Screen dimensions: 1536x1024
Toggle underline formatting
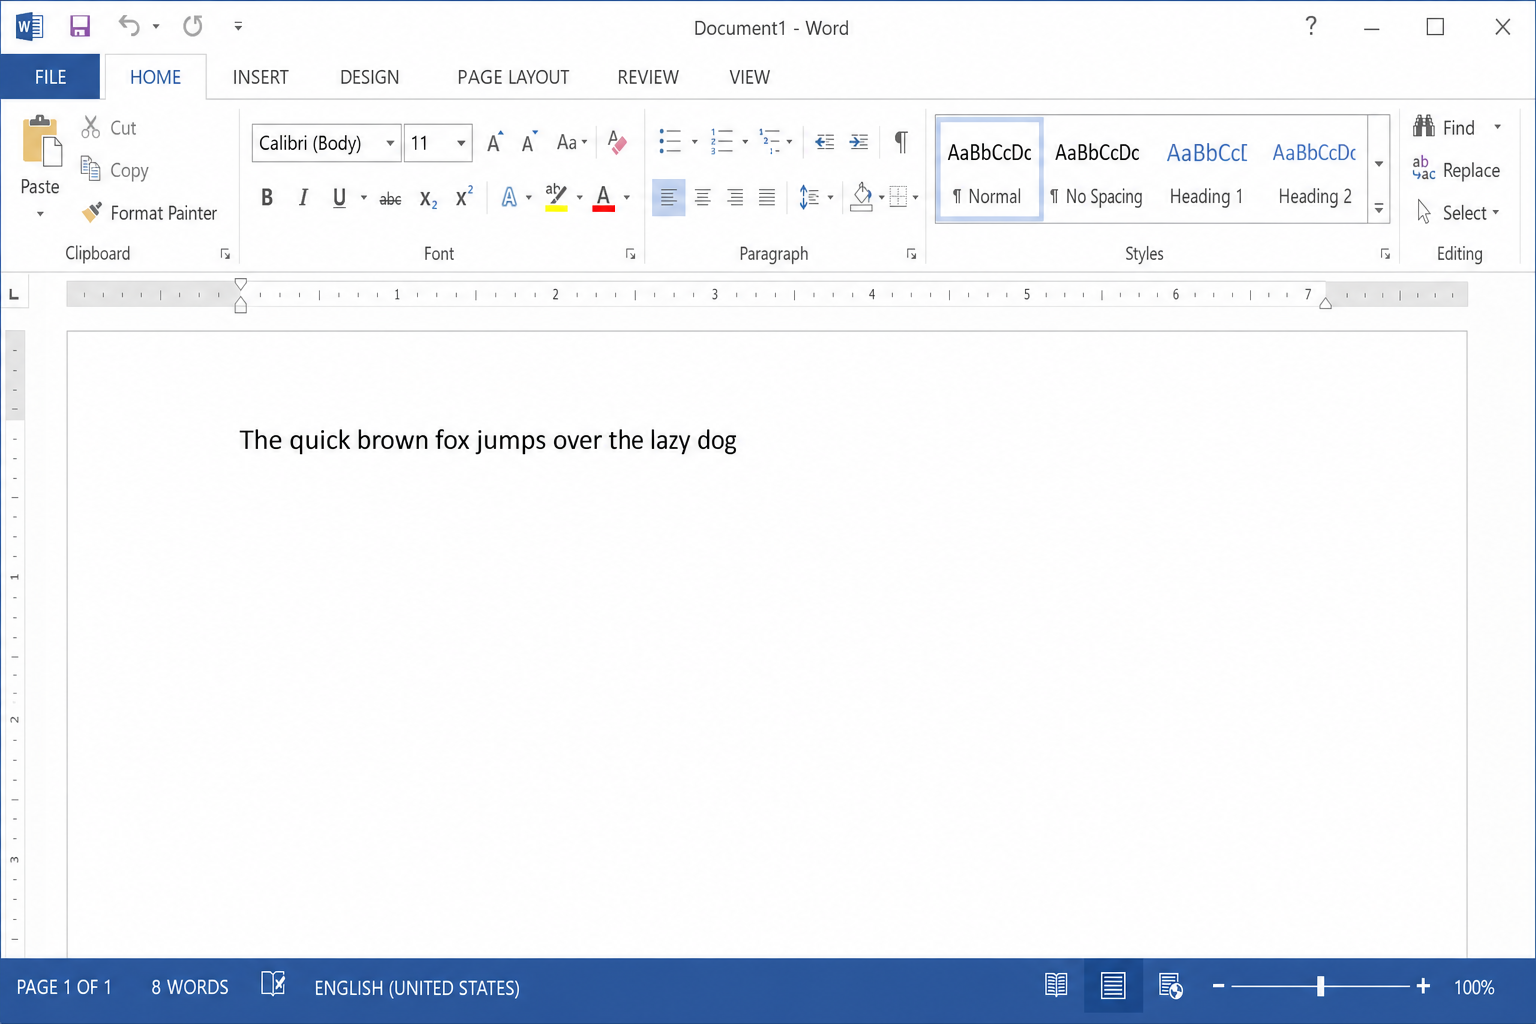[339, 198]
